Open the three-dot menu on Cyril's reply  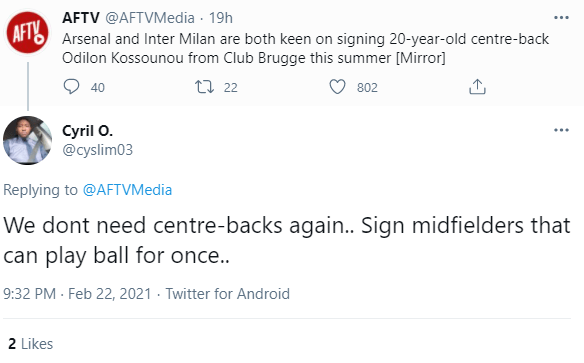(561, 130)
